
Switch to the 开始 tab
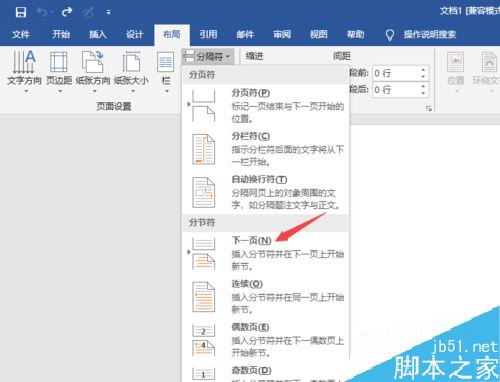click(61, 34)
